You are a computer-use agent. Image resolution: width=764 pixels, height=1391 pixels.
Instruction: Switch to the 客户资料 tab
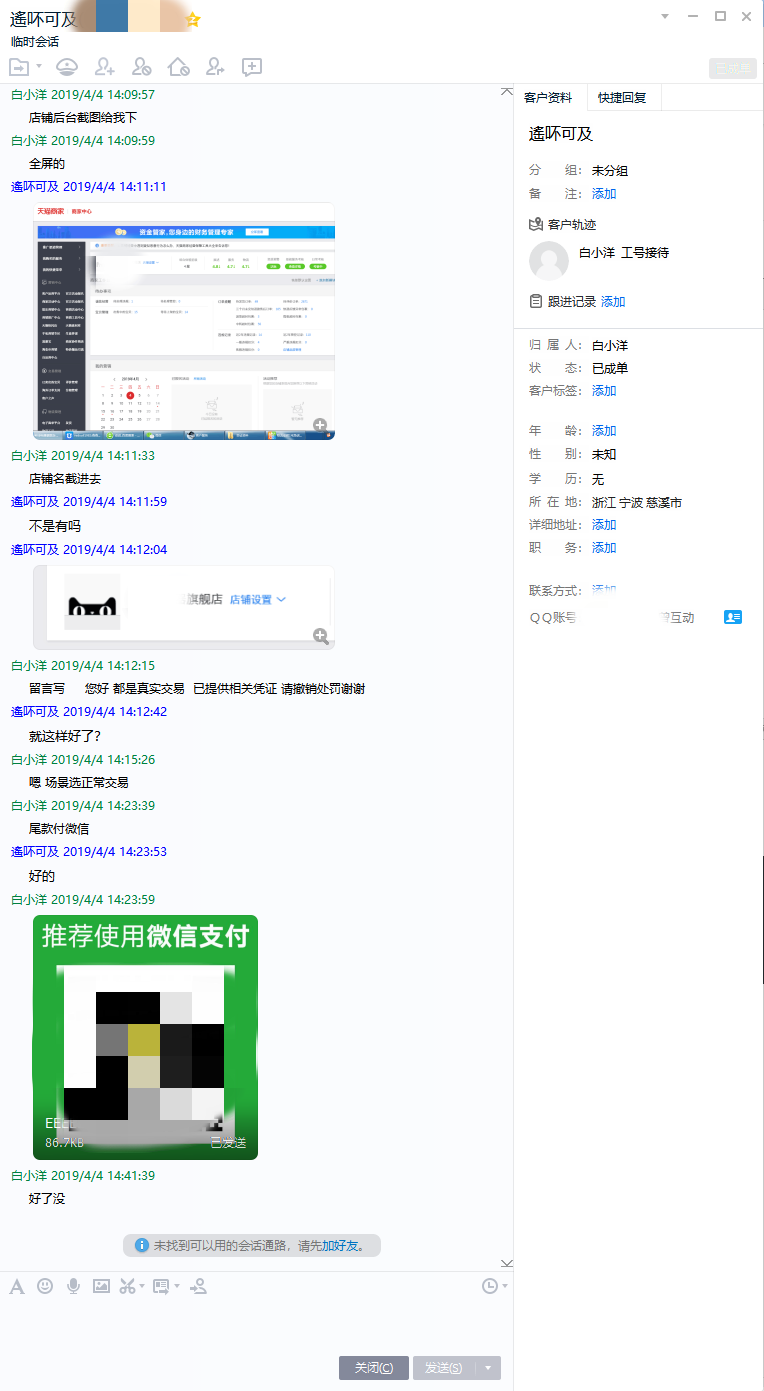tap(549, 98)
